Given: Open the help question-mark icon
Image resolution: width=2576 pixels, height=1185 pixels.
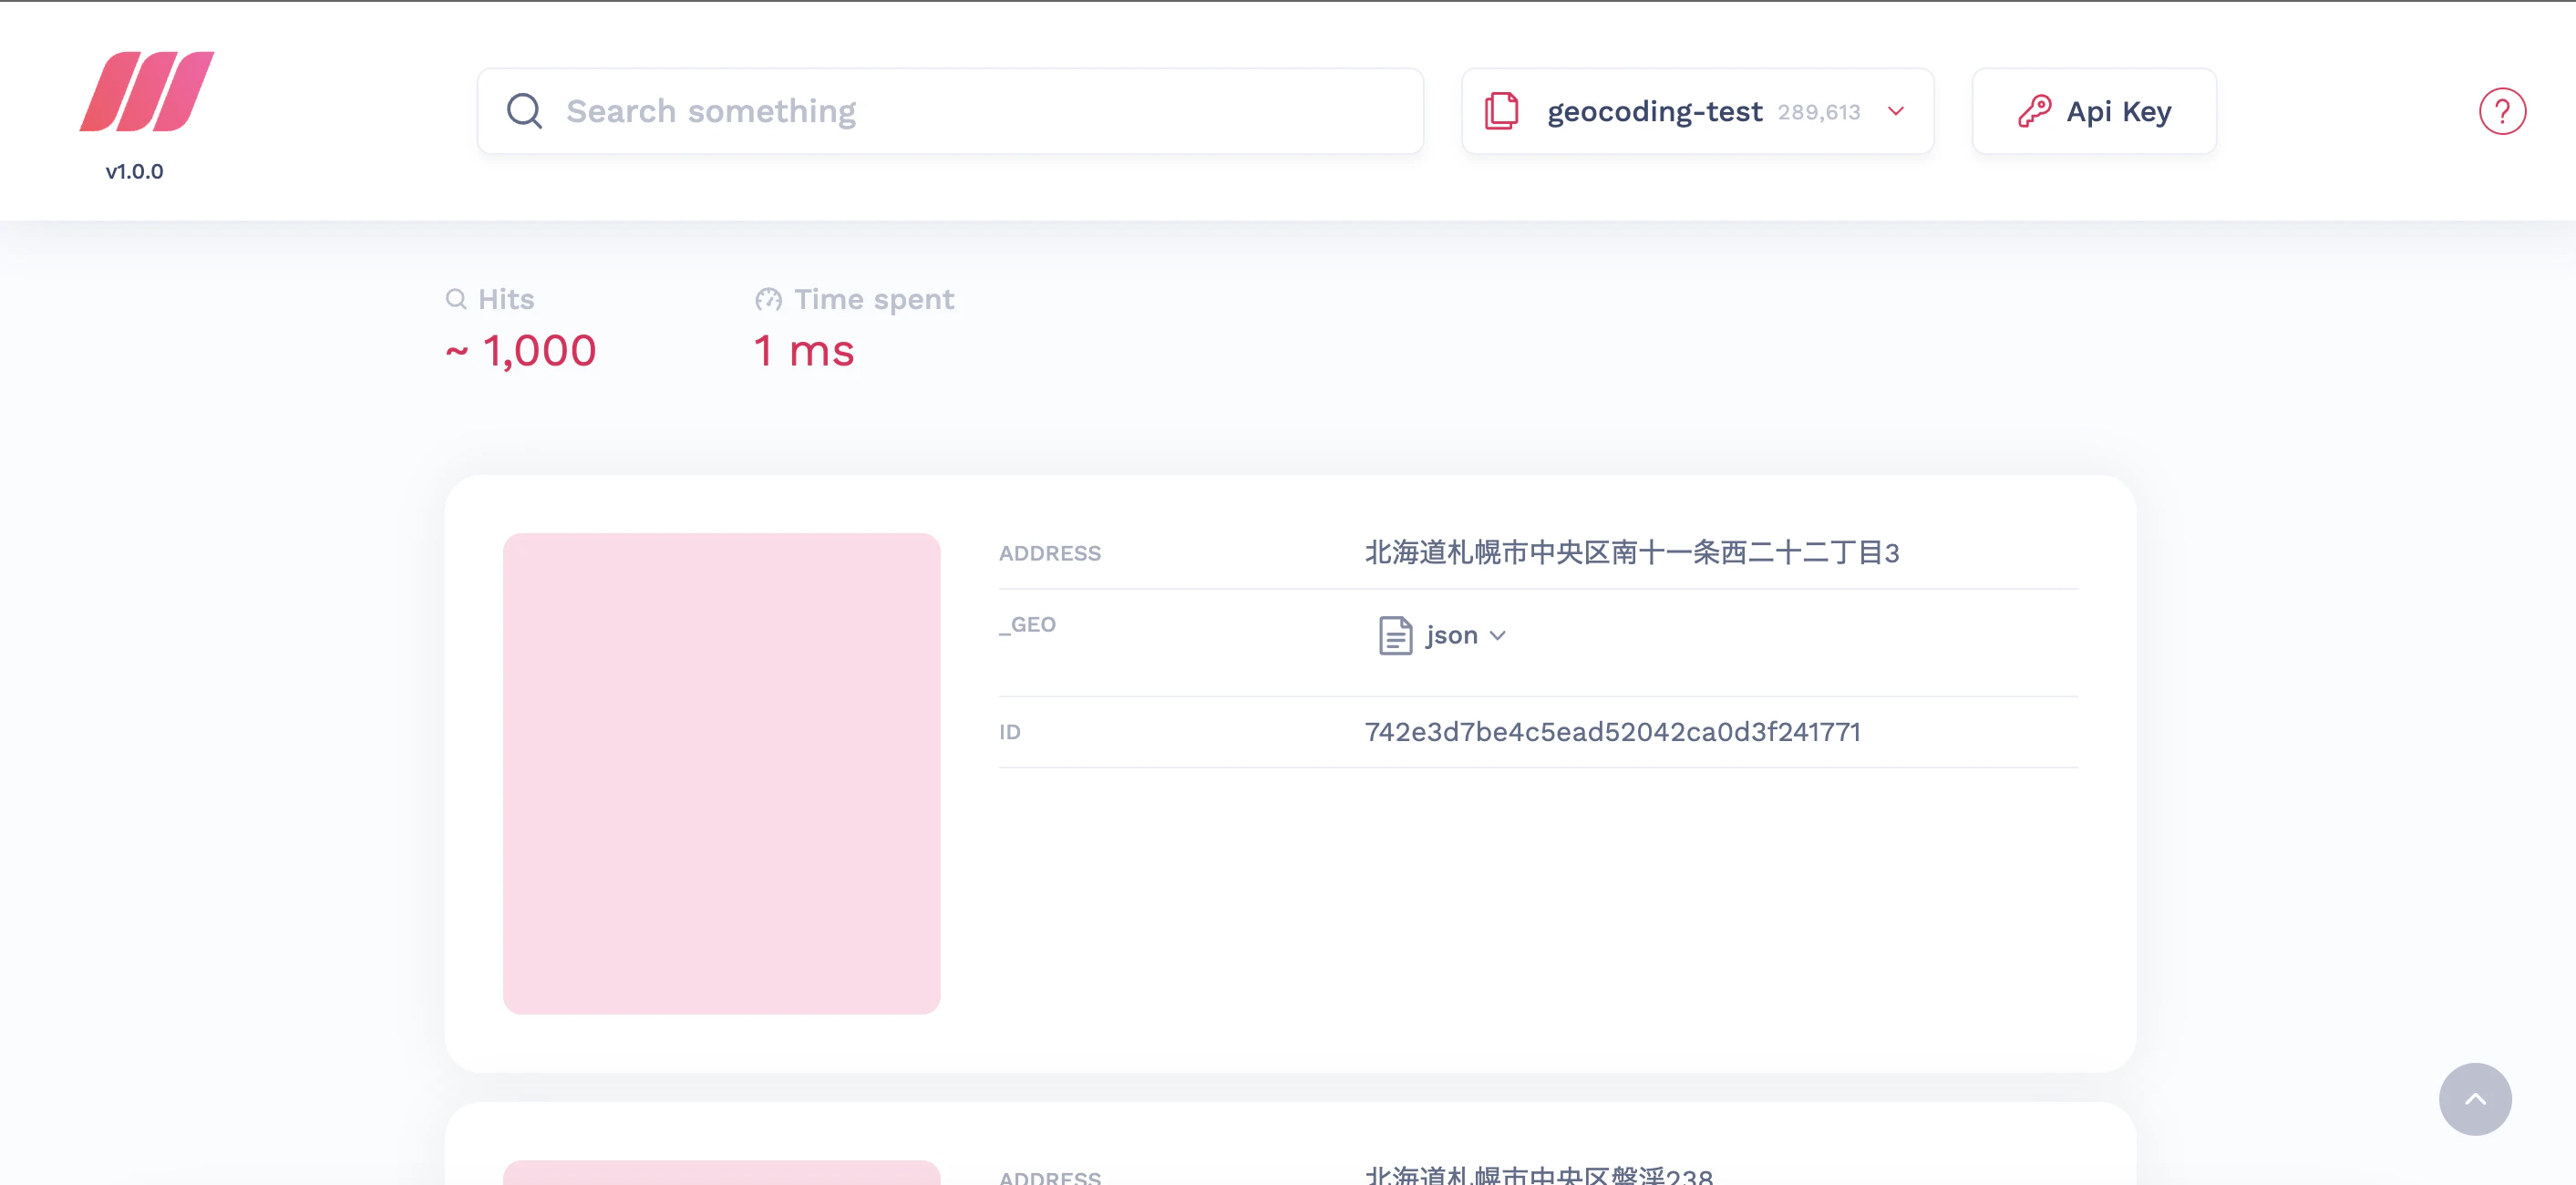Looking at the screenshot, I should tap(2502, 111).
